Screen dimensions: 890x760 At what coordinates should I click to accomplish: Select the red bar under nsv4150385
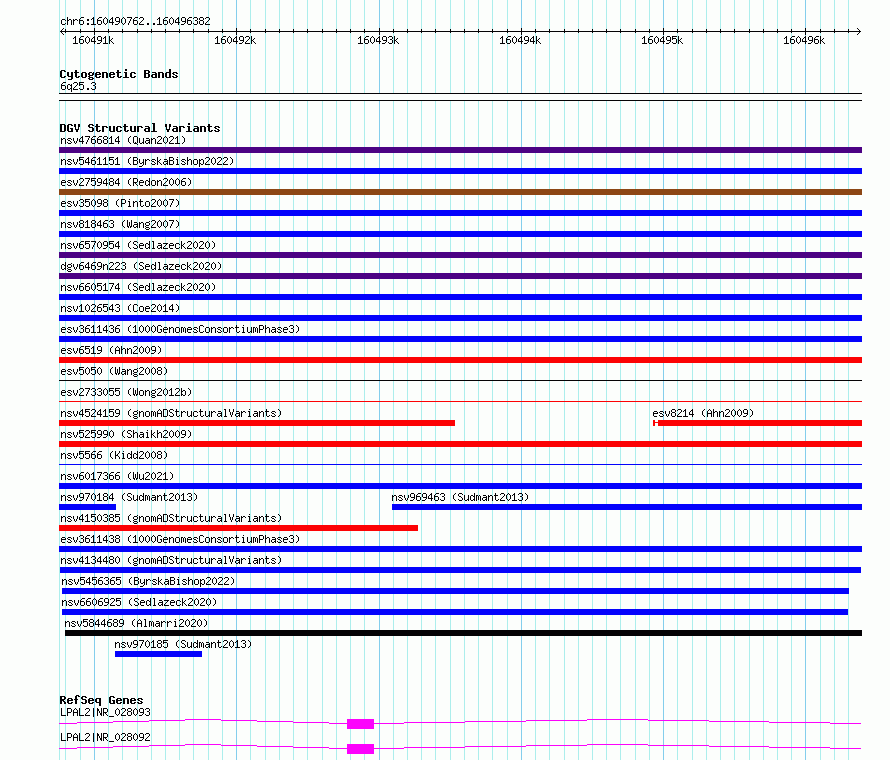tap(238, 528)
